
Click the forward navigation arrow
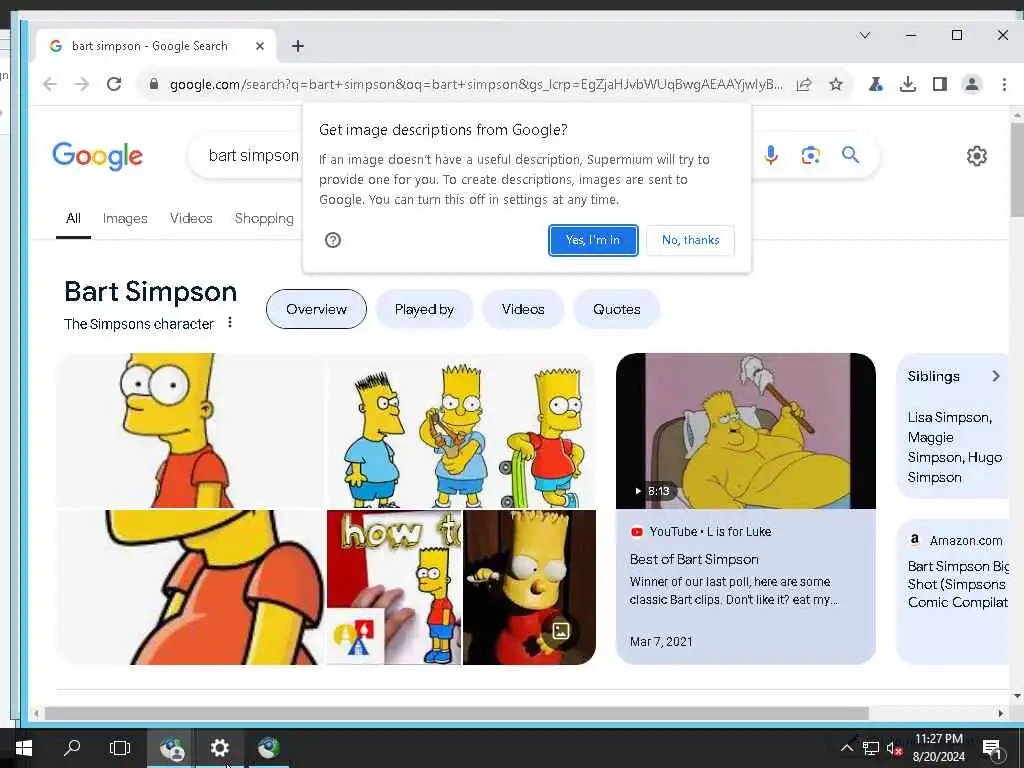[x=82, y=84]
